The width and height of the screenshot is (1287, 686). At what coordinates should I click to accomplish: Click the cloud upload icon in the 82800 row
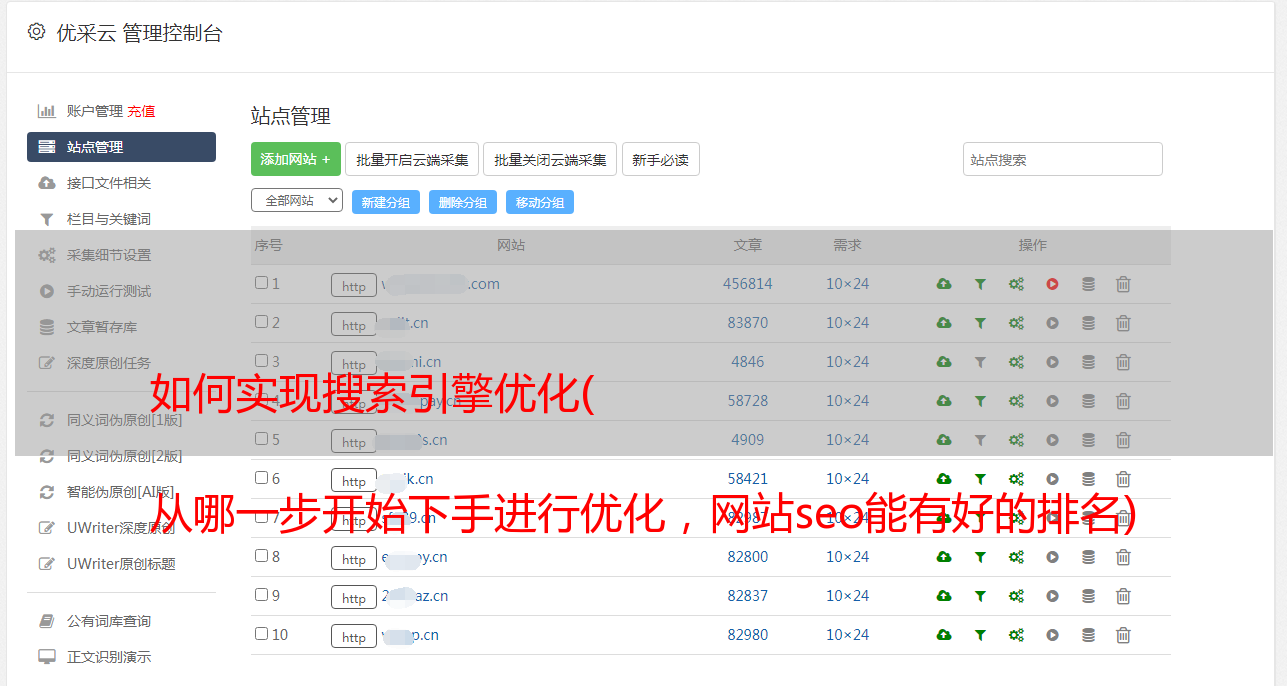[x=944, y=557]
